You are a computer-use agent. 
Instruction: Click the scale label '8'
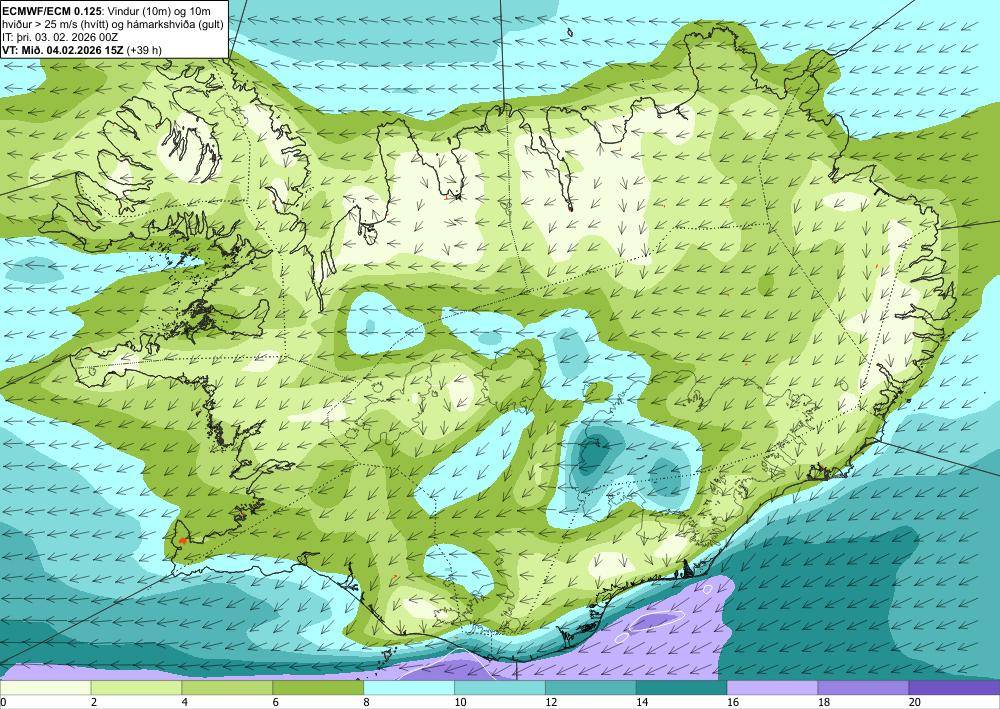click(x=367, y=702)
